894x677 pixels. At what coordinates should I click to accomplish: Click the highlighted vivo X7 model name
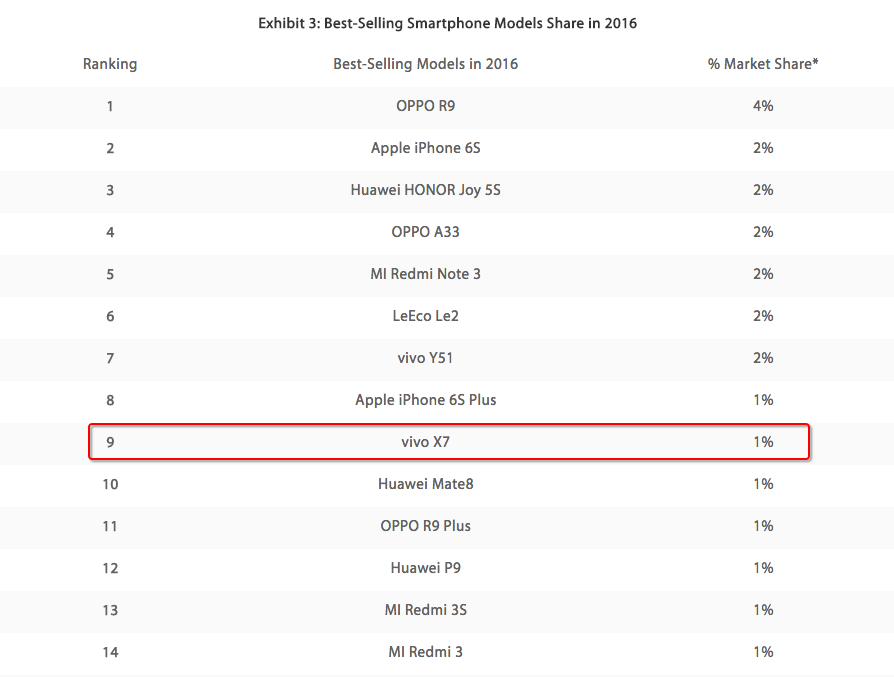coord(425,442)
